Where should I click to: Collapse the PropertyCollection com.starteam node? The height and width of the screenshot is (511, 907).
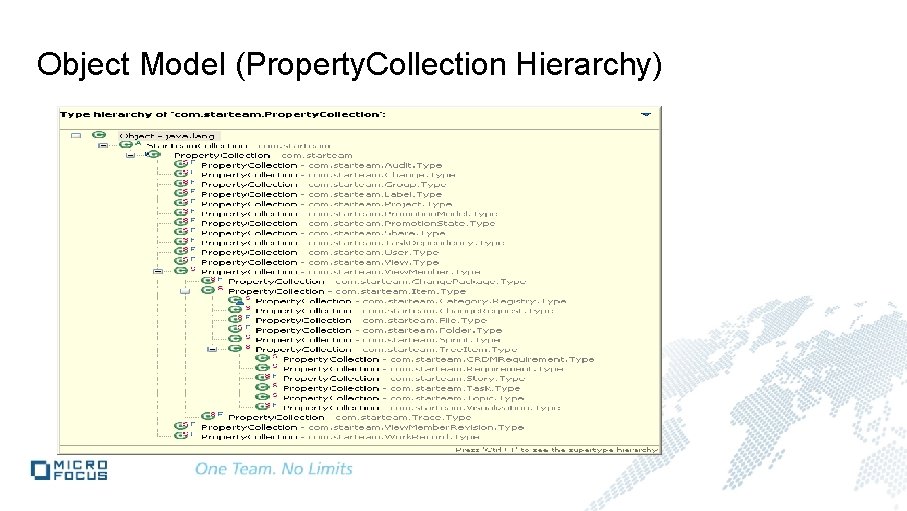point(130,155)
